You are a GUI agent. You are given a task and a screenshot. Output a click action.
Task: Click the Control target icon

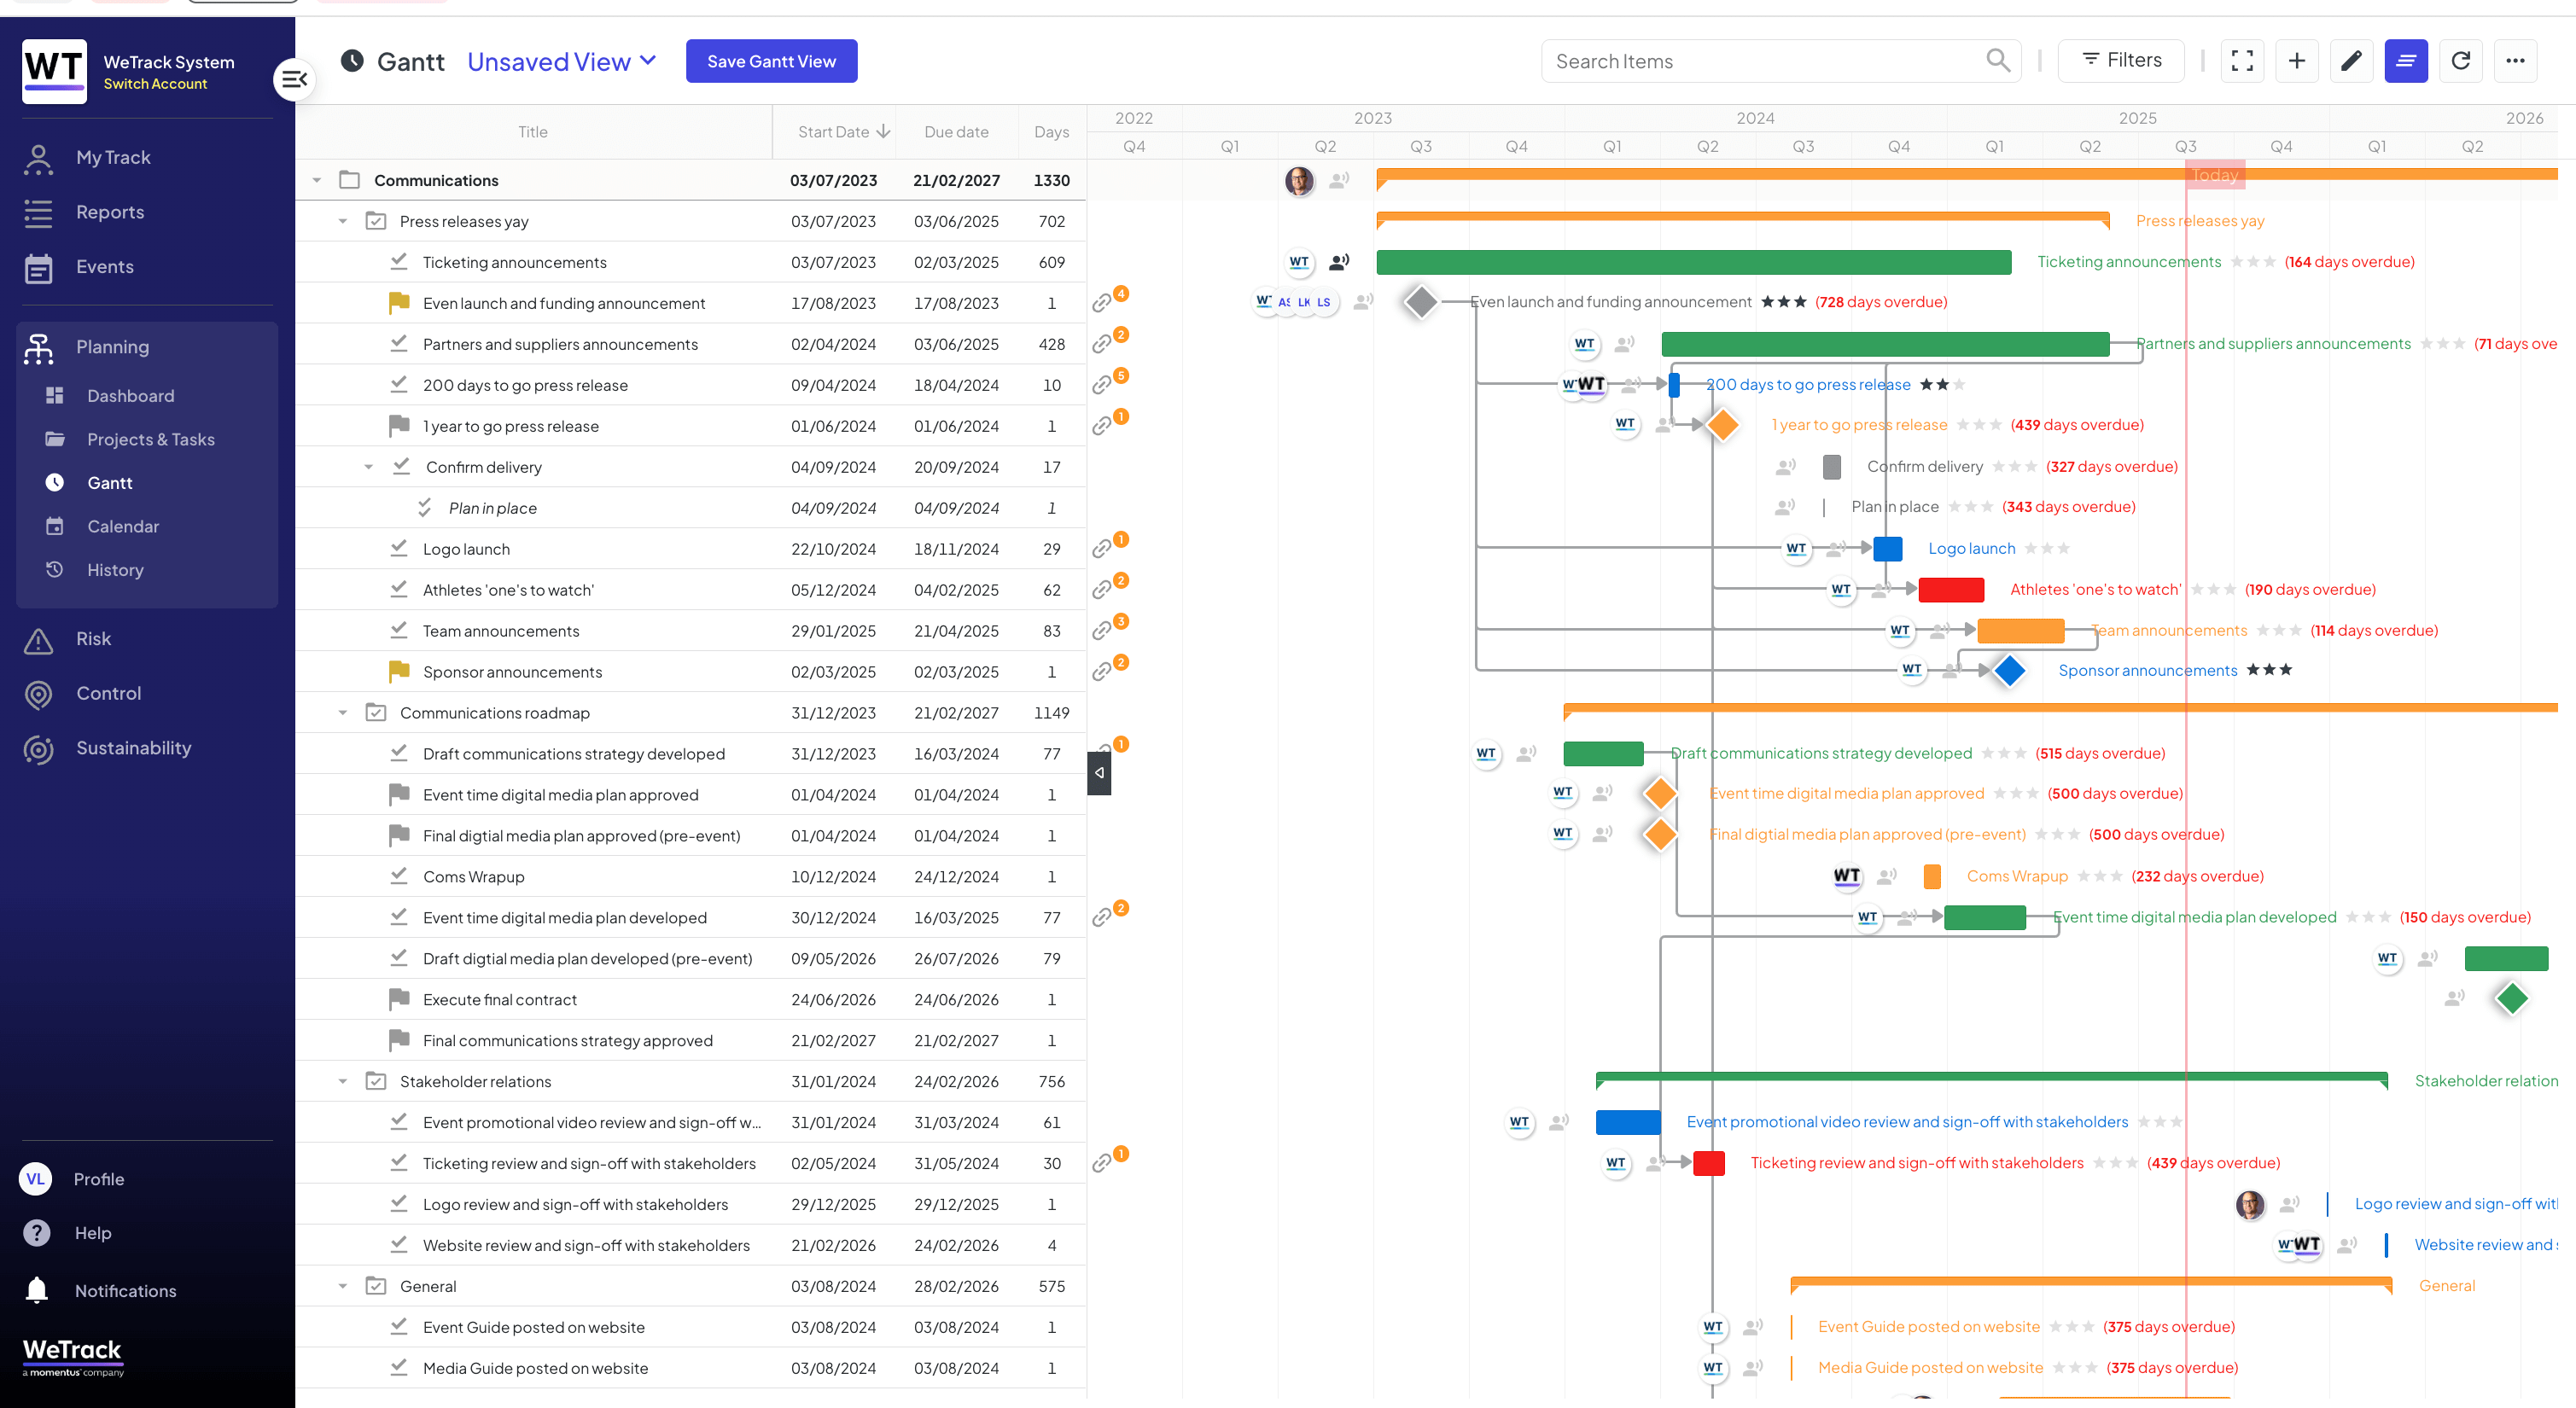(38, 694)
